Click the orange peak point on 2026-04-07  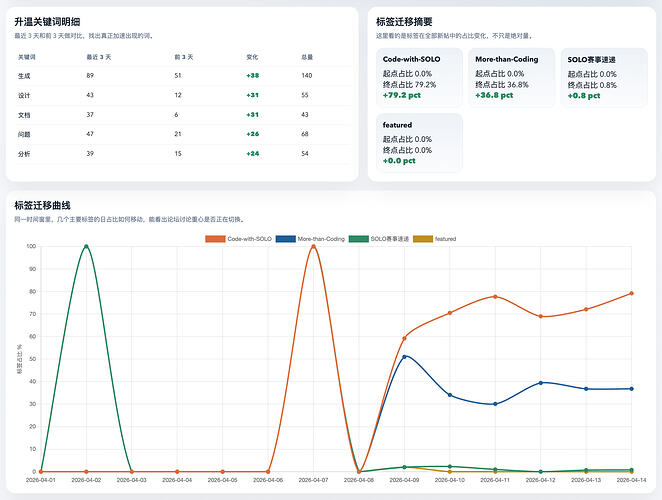click(313, 246)
